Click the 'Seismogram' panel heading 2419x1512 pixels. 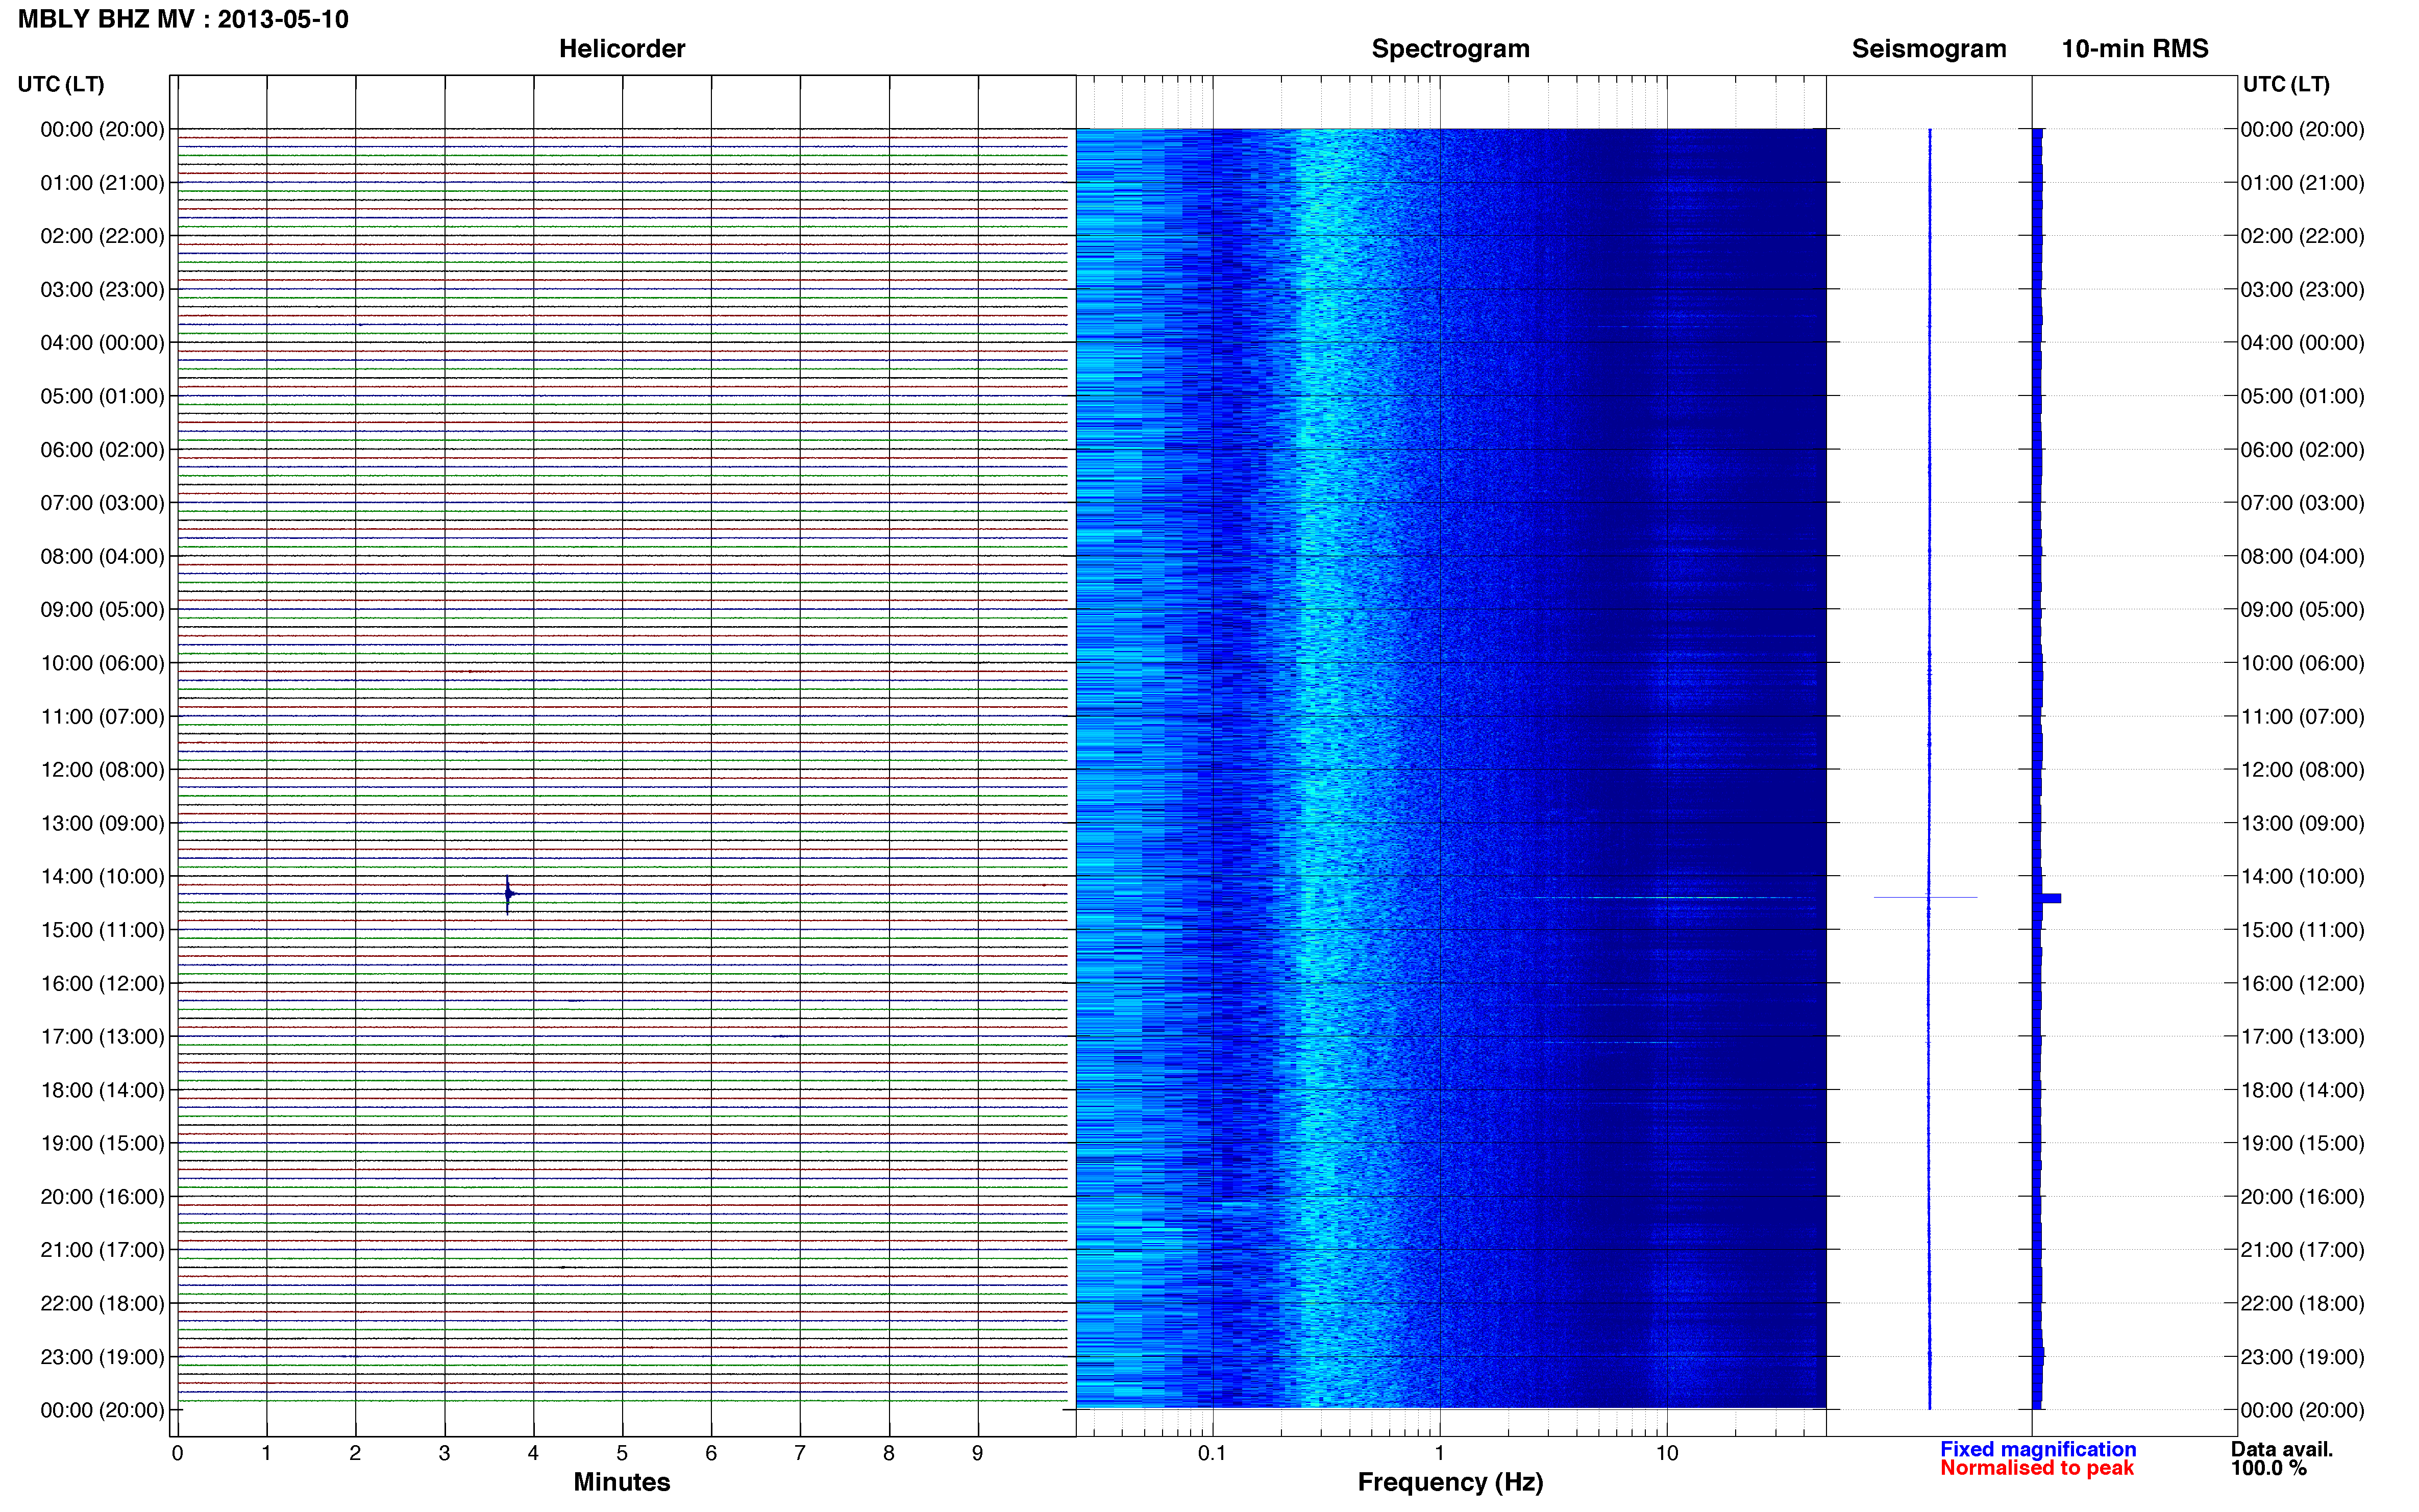(x=1928, y=48)
